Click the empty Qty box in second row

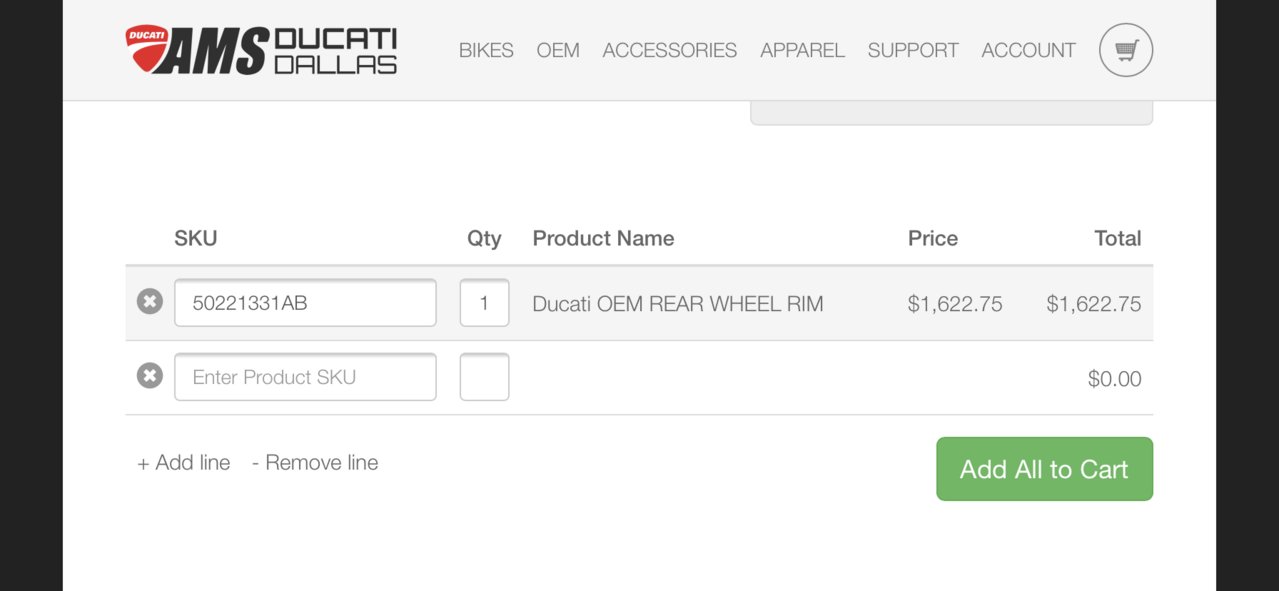point(484,377)
